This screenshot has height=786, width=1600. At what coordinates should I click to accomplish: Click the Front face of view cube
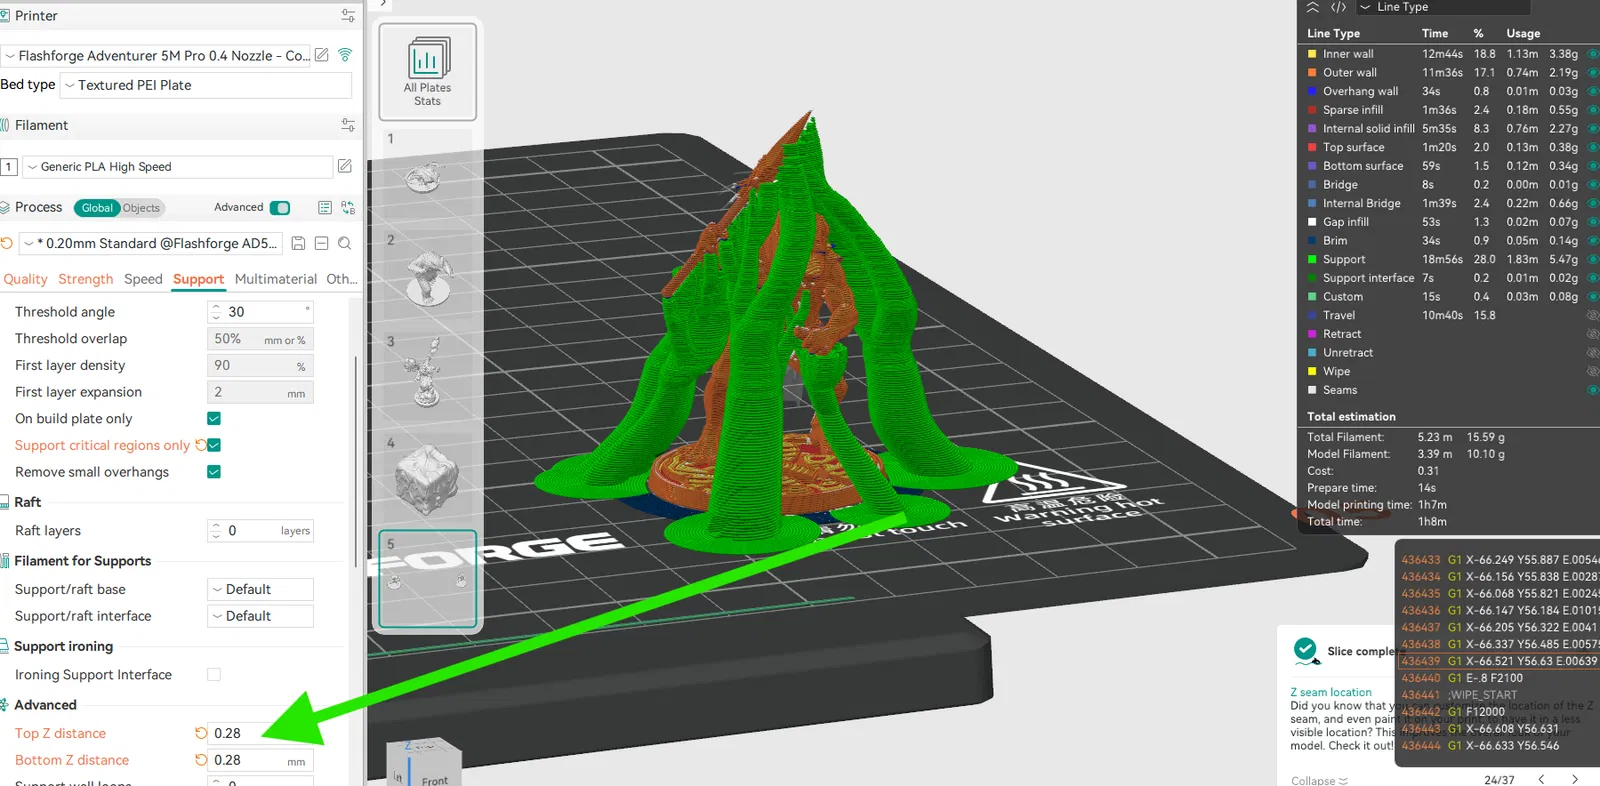pyautogui.click(x=434, y=779)
